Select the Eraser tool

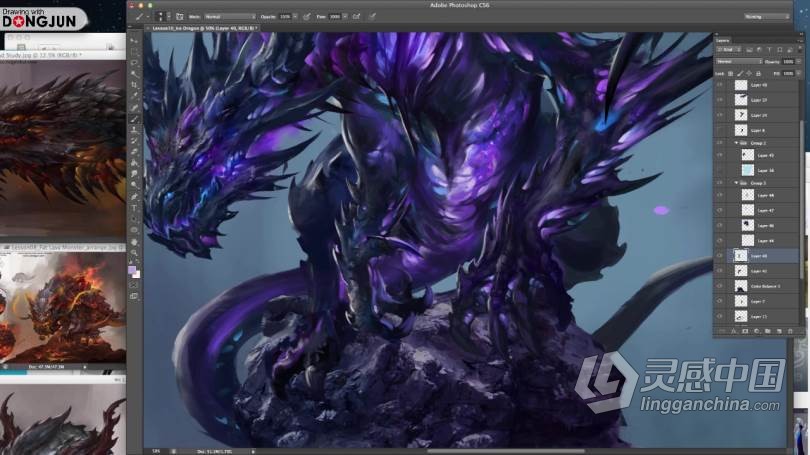pyautogui.click(x=134, y=151)
